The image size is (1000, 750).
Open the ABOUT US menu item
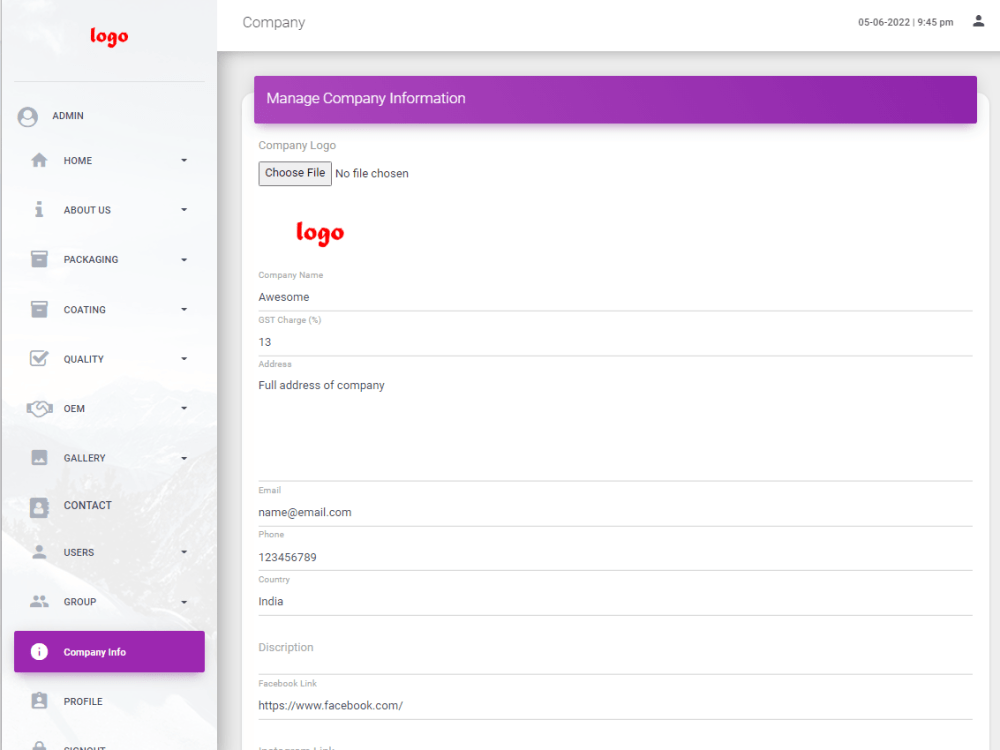109,210
